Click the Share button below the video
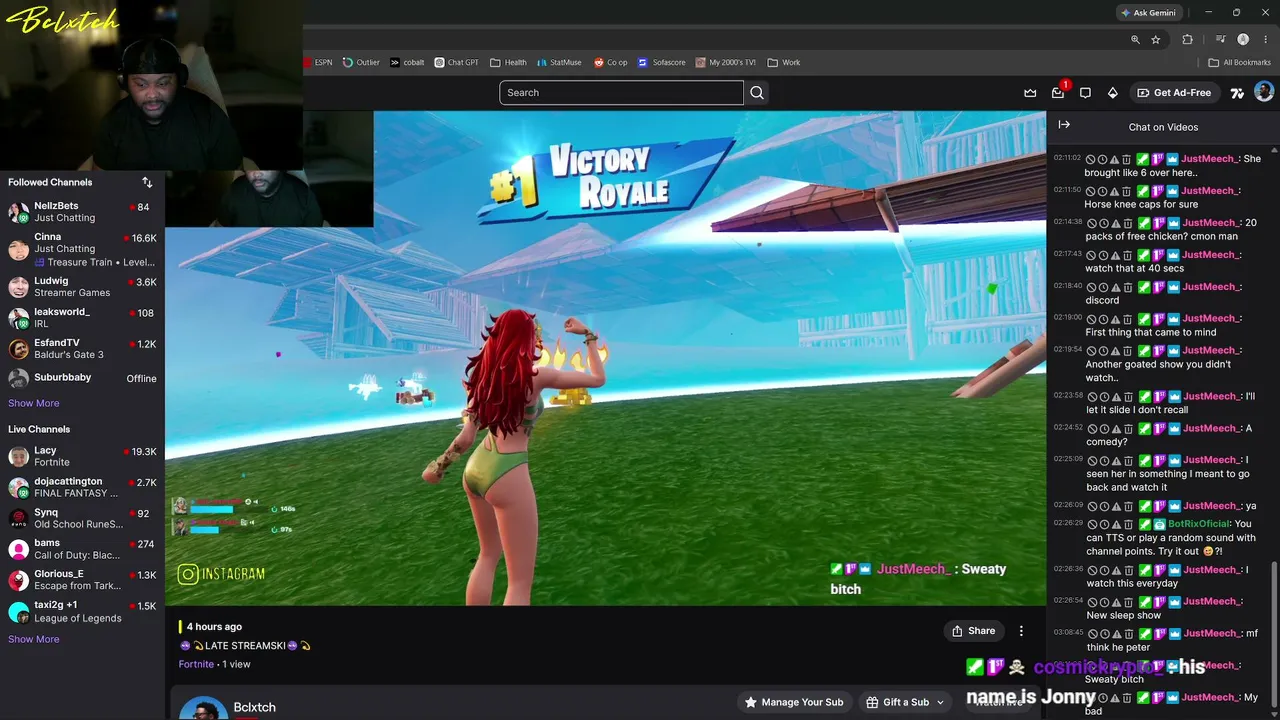Viewport: 1280px width, 720px height. coord(973,631)
